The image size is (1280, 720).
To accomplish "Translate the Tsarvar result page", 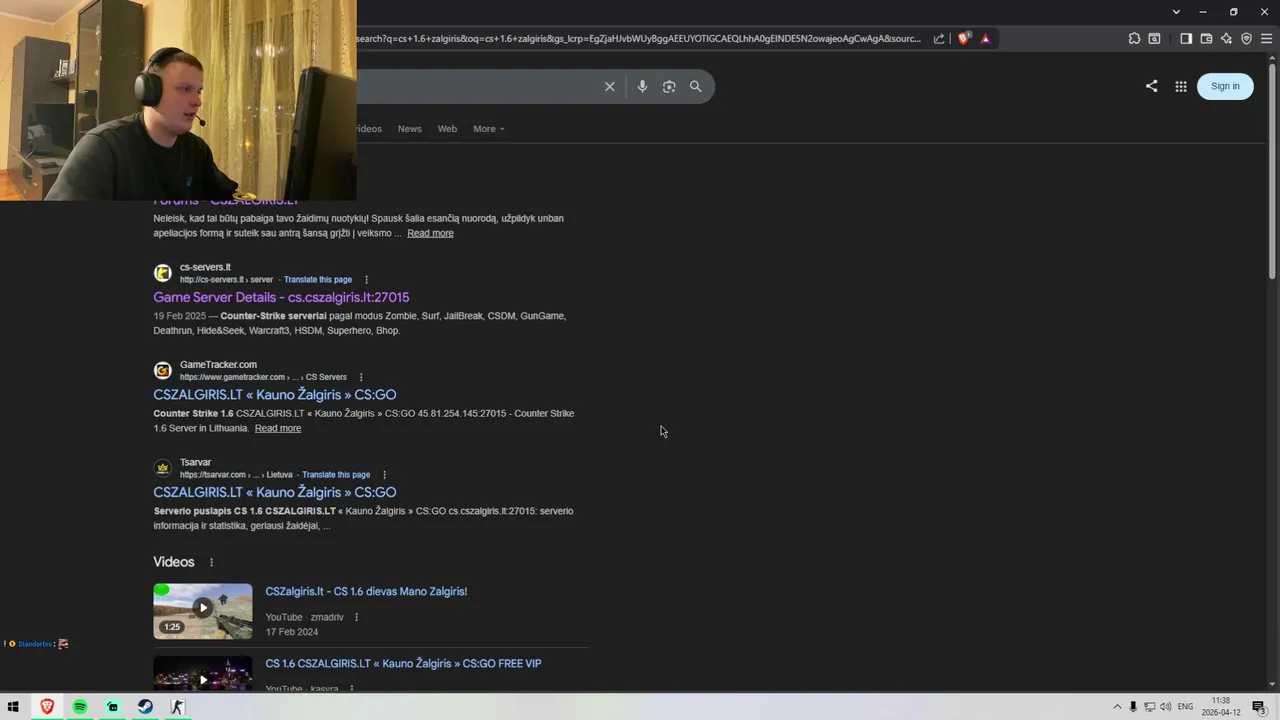I will click(x=336, y=475).
